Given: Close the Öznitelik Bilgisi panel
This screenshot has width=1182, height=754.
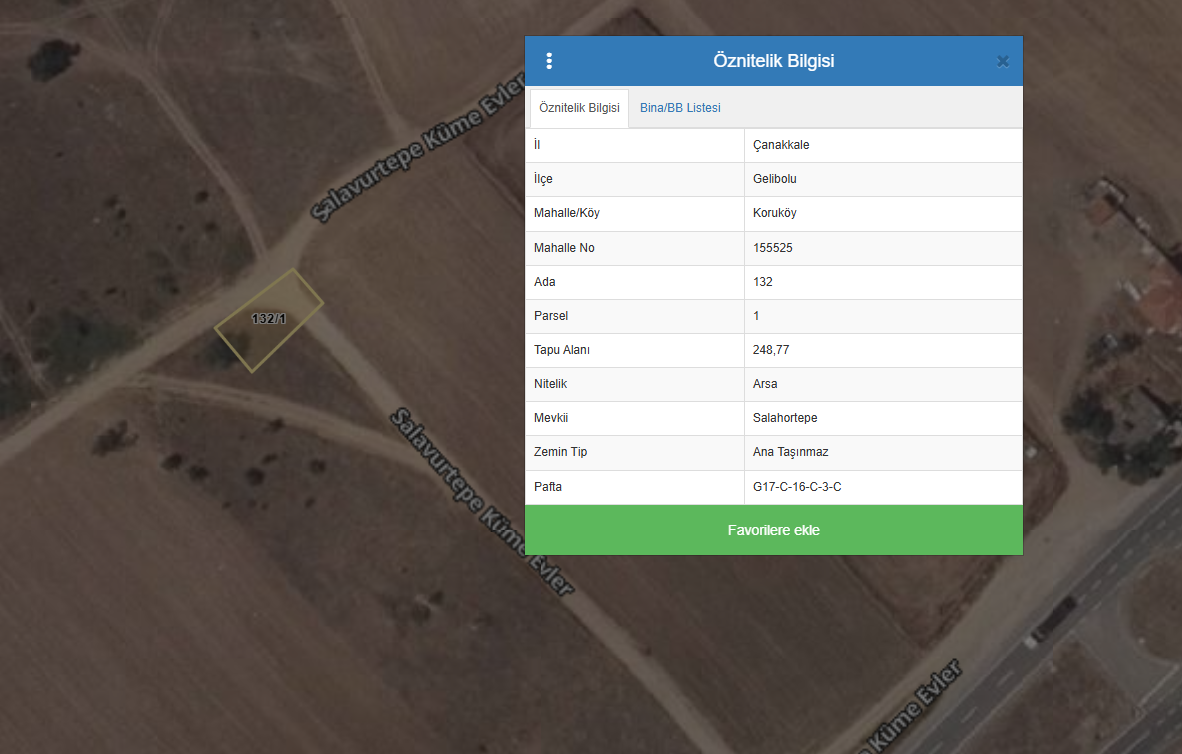Looking at the screenshot, I should (1003, 61).
